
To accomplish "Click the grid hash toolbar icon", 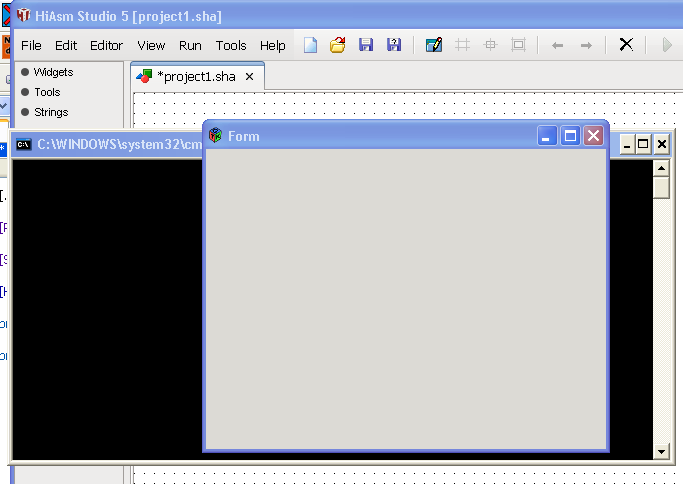I will tap(463, 45).
